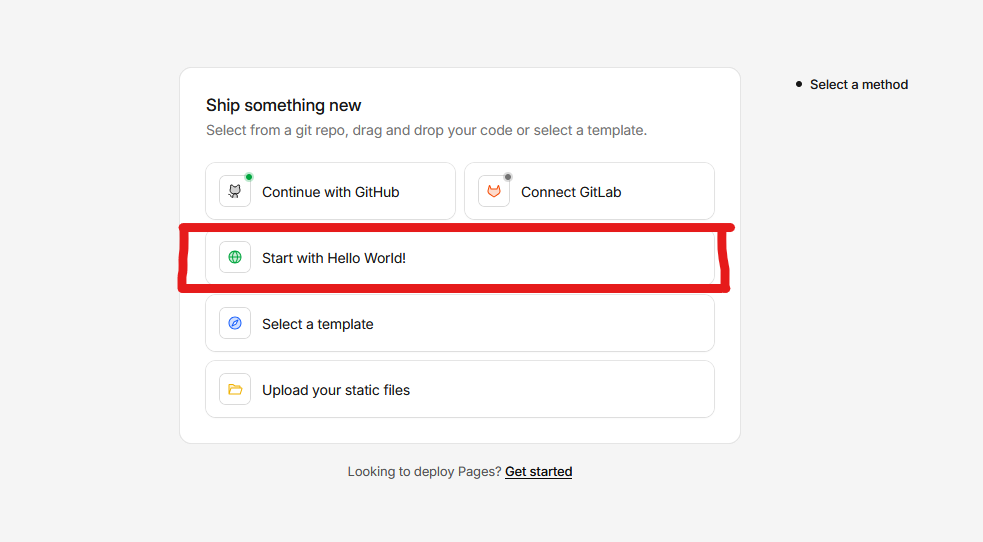This screenshot has width=983, height=542.
Task: Choose Connect GitLab option
Action: [x=571, y=192]
